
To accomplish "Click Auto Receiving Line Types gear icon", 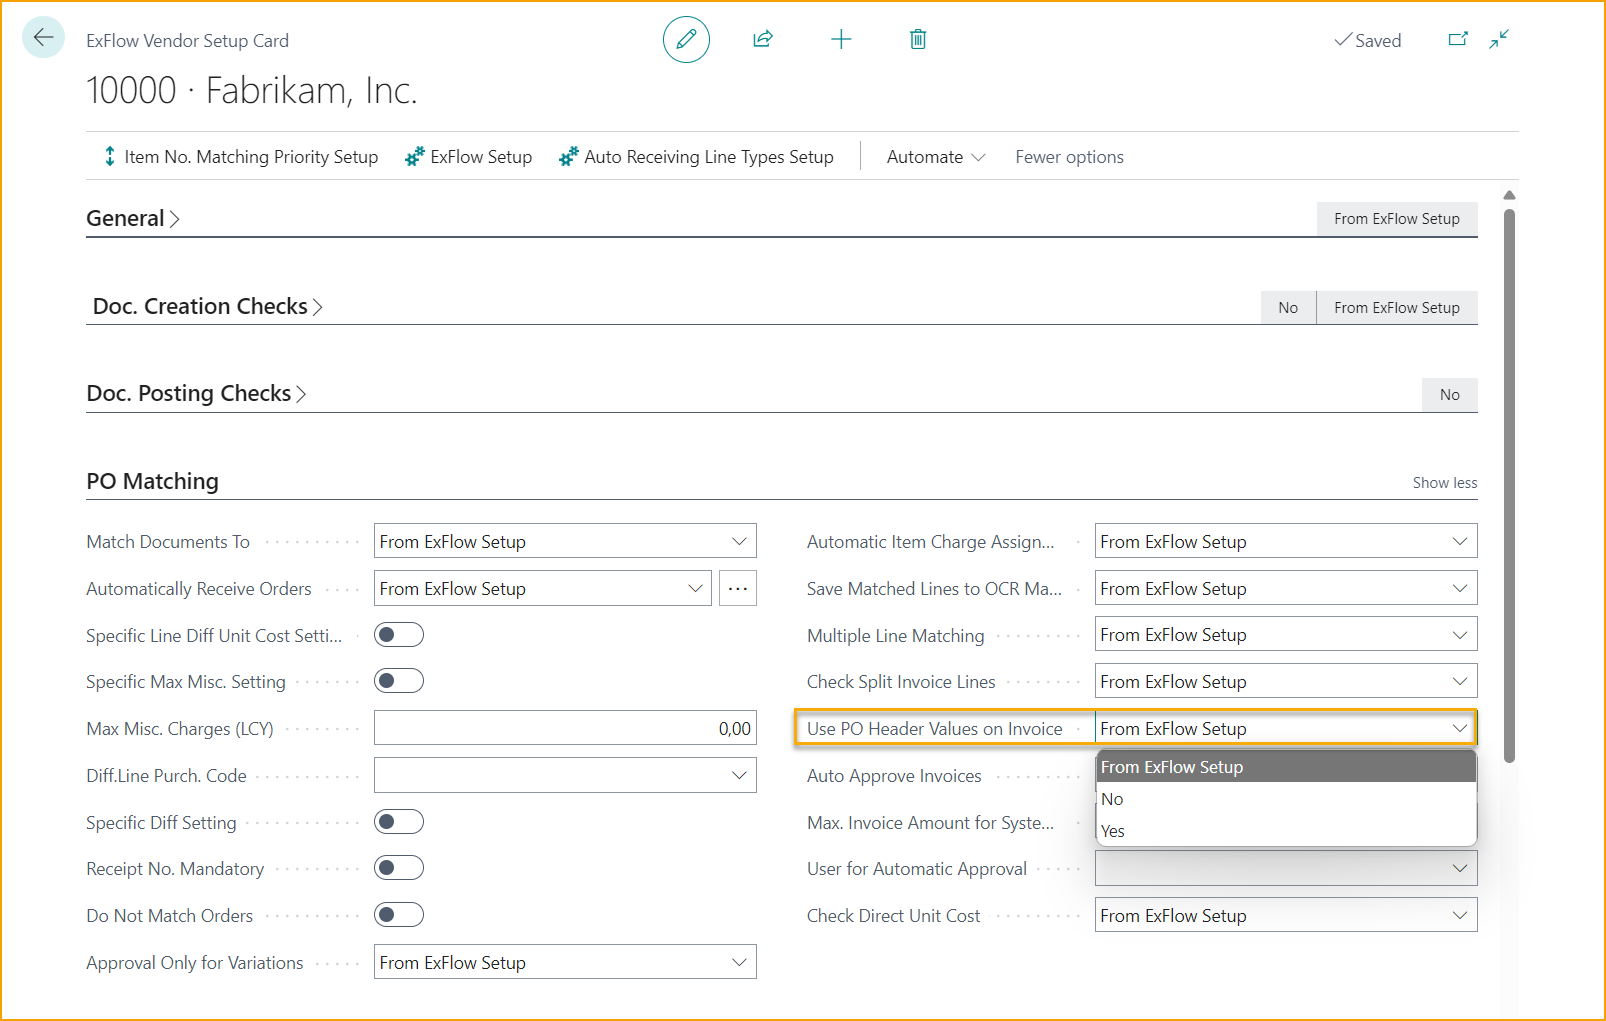I will tap(568, 156).
